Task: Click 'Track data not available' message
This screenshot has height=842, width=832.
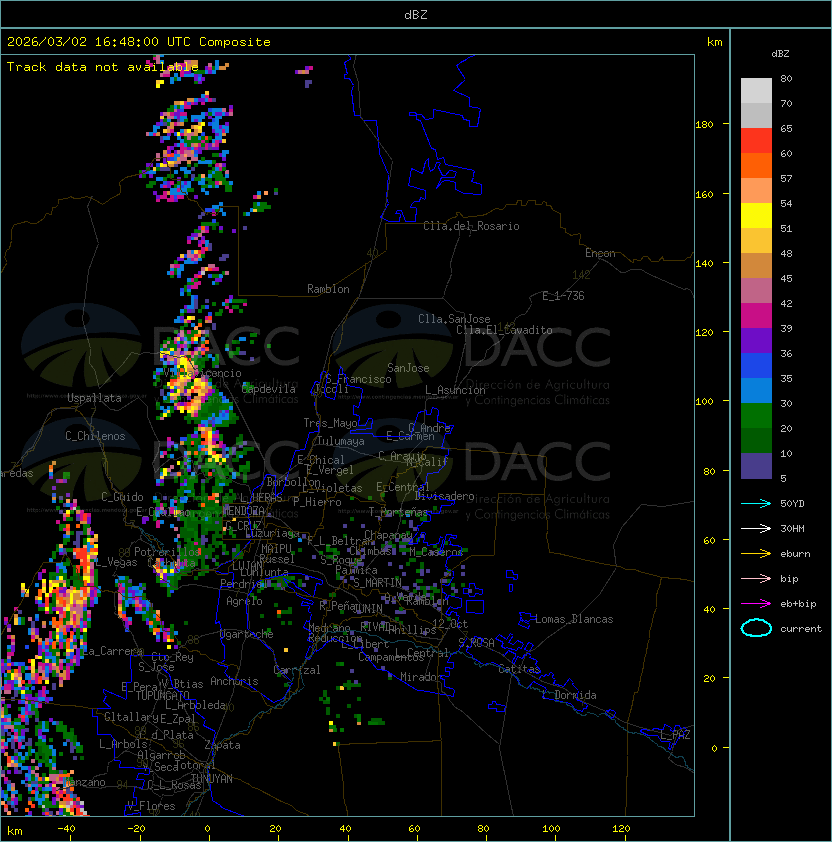Action: (x=103, y=67)
